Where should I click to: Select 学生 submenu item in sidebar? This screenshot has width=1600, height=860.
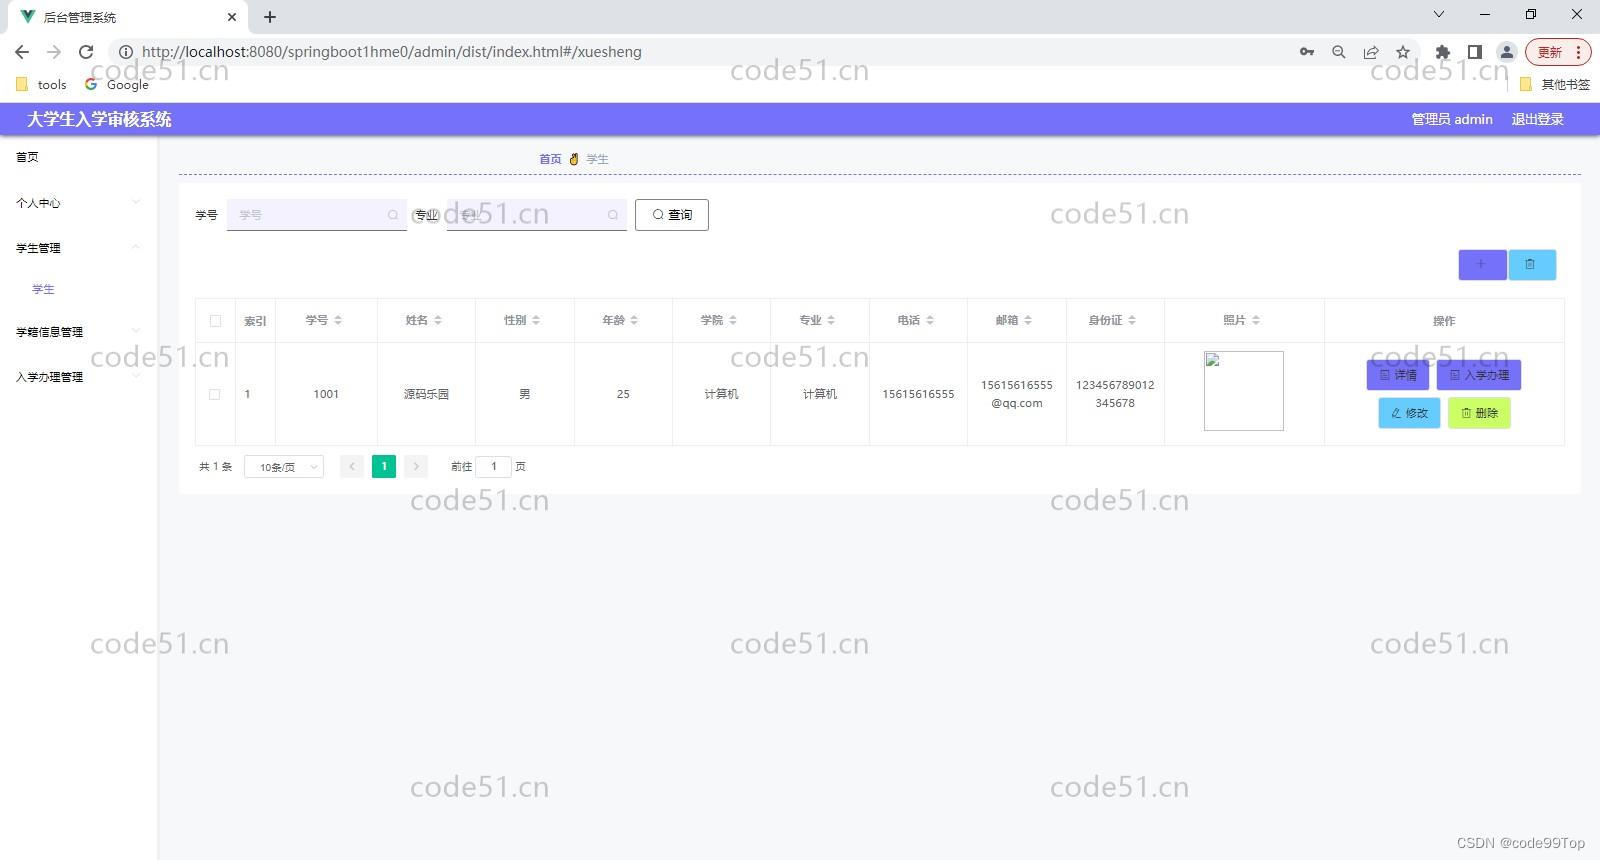pyautogui.click(x=43, y=289)
